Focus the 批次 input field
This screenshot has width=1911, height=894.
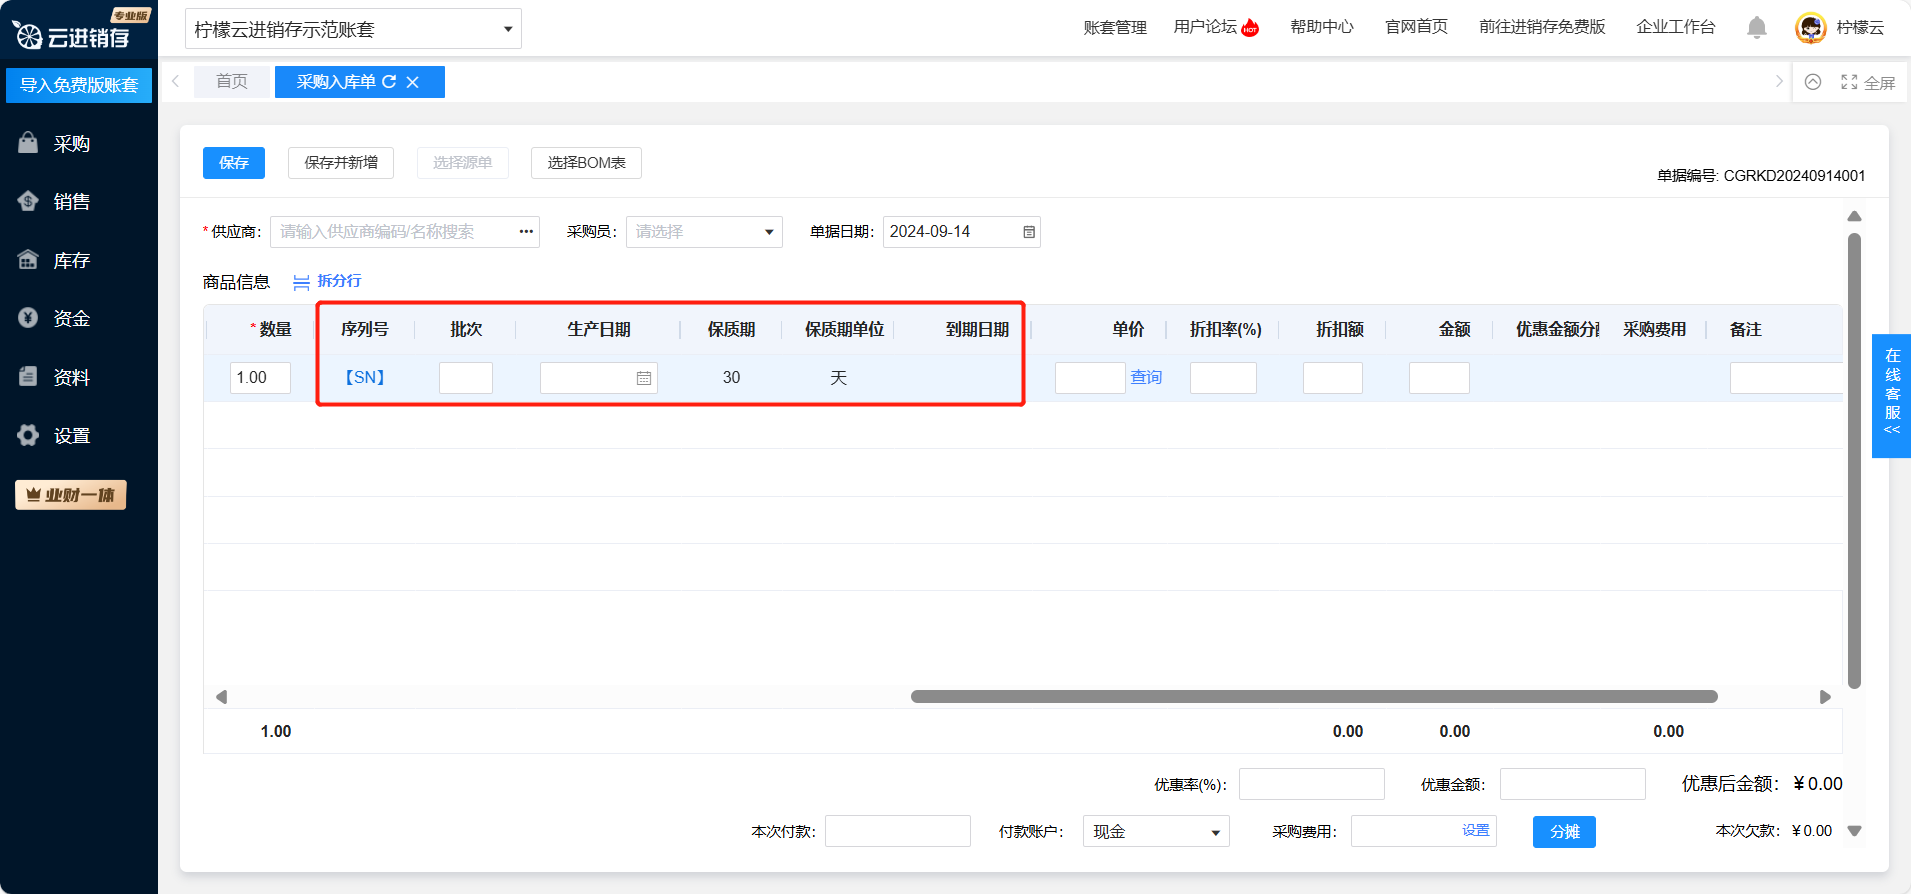[x=466, y=378]
